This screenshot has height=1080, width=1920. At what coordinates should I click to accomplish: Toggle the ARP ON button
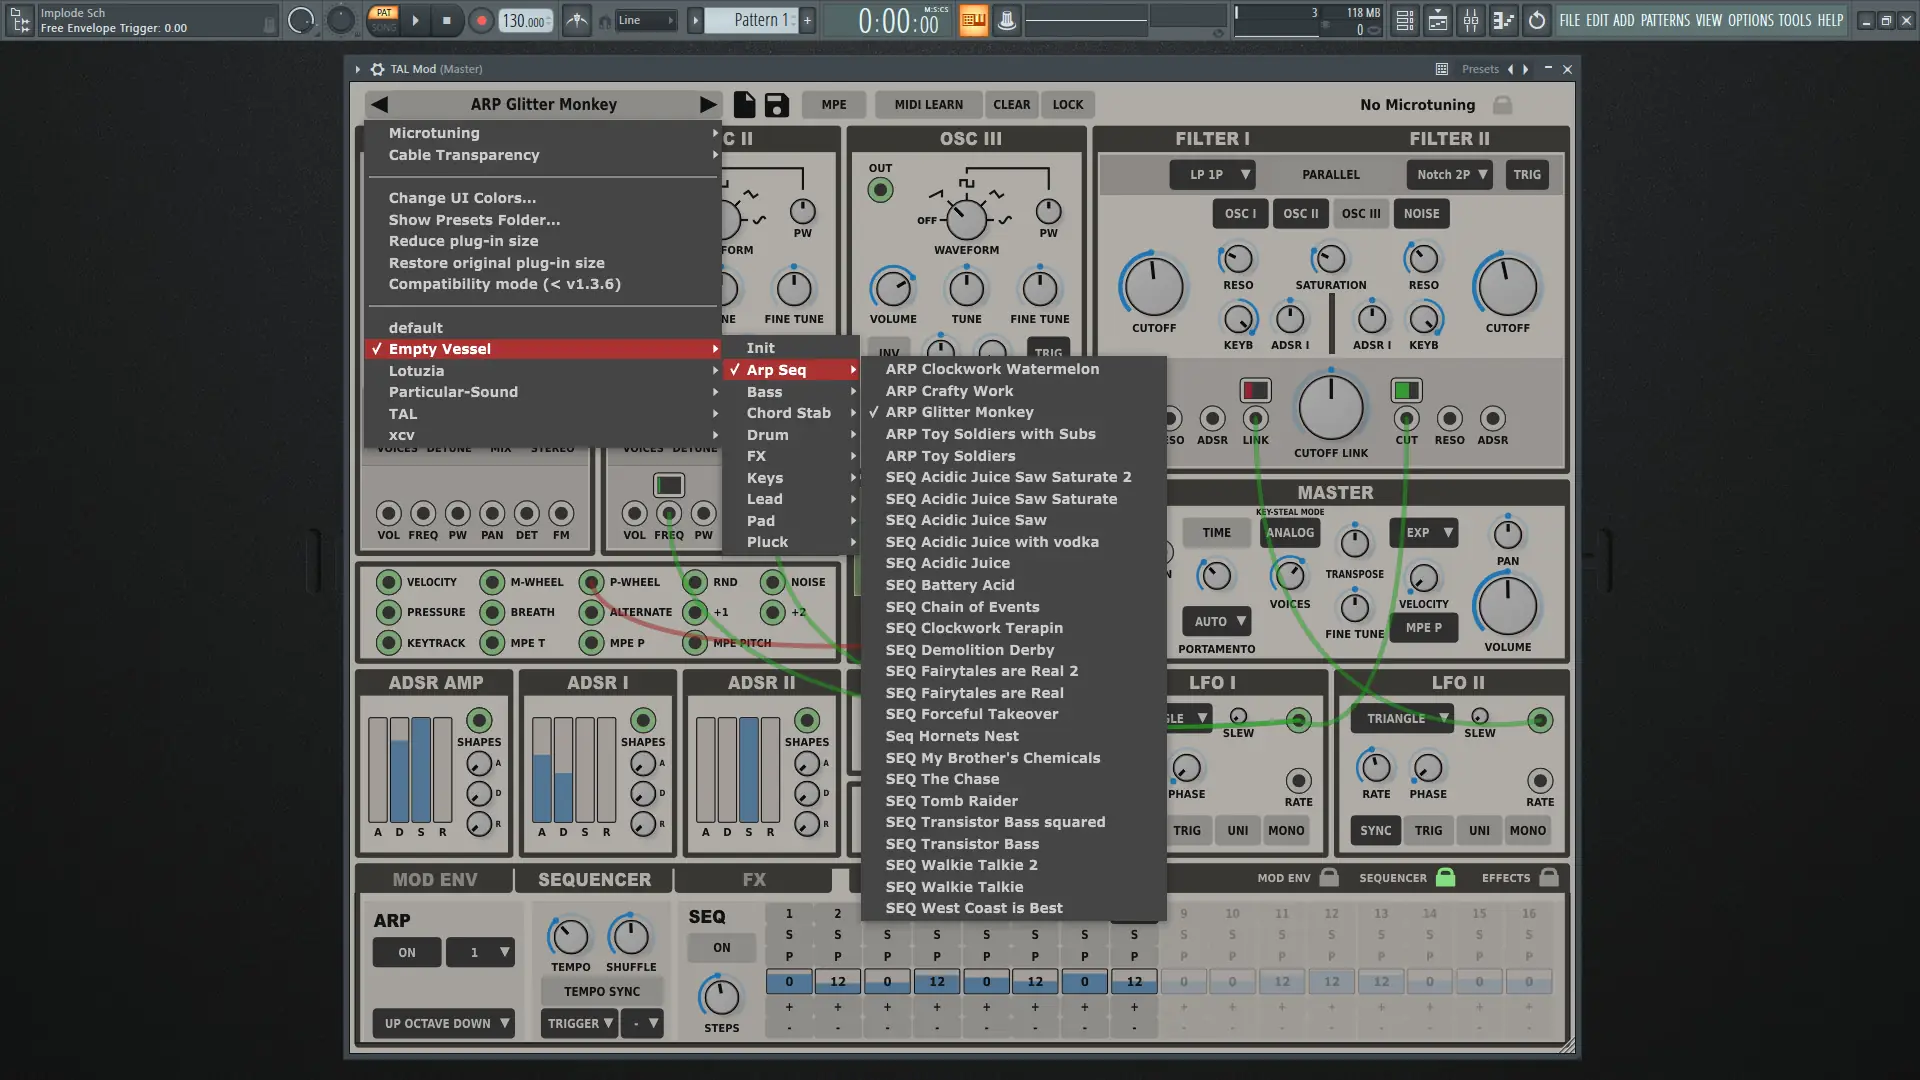[407, 952]
